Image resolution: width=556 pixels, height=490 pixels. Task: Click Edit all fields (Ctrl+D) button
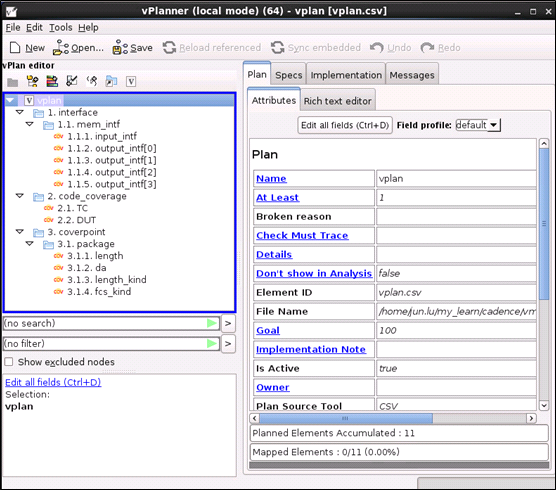[345, 125]
